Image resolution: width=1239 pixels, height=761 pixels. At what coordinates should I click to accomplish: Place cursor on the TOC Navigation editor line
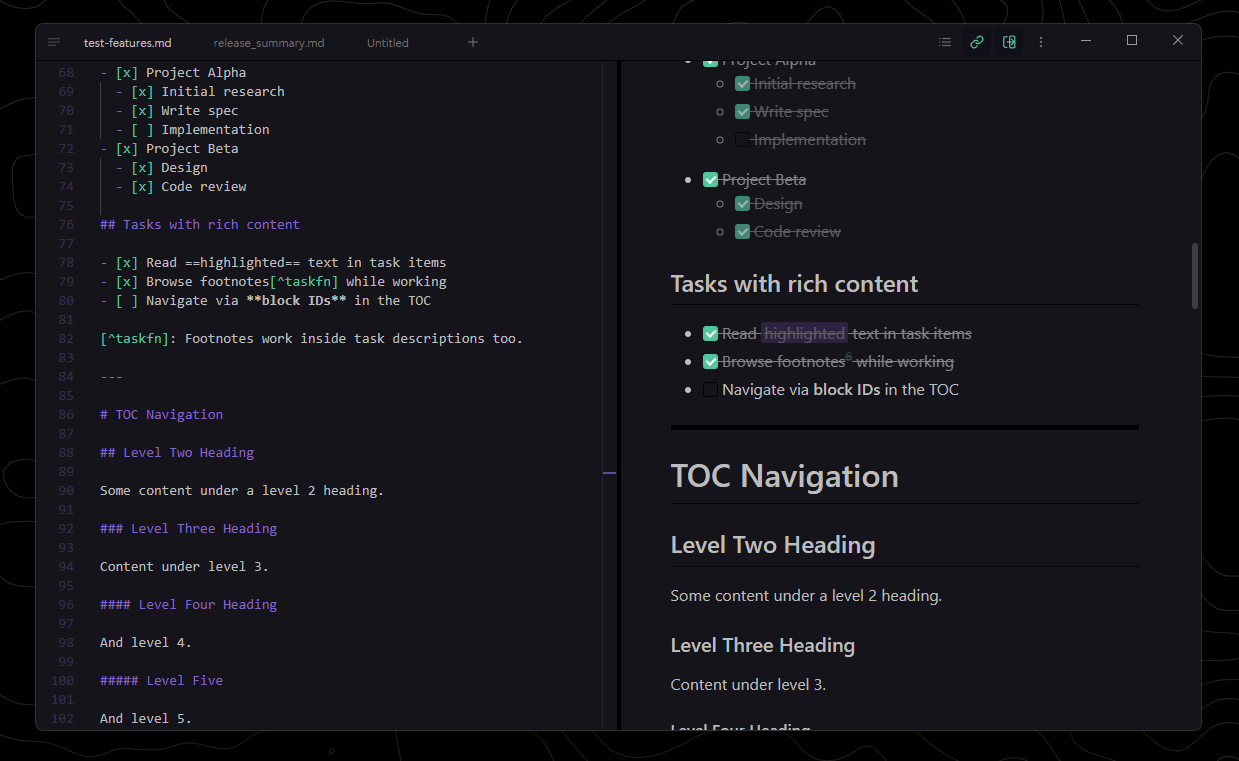coord(162,413)
